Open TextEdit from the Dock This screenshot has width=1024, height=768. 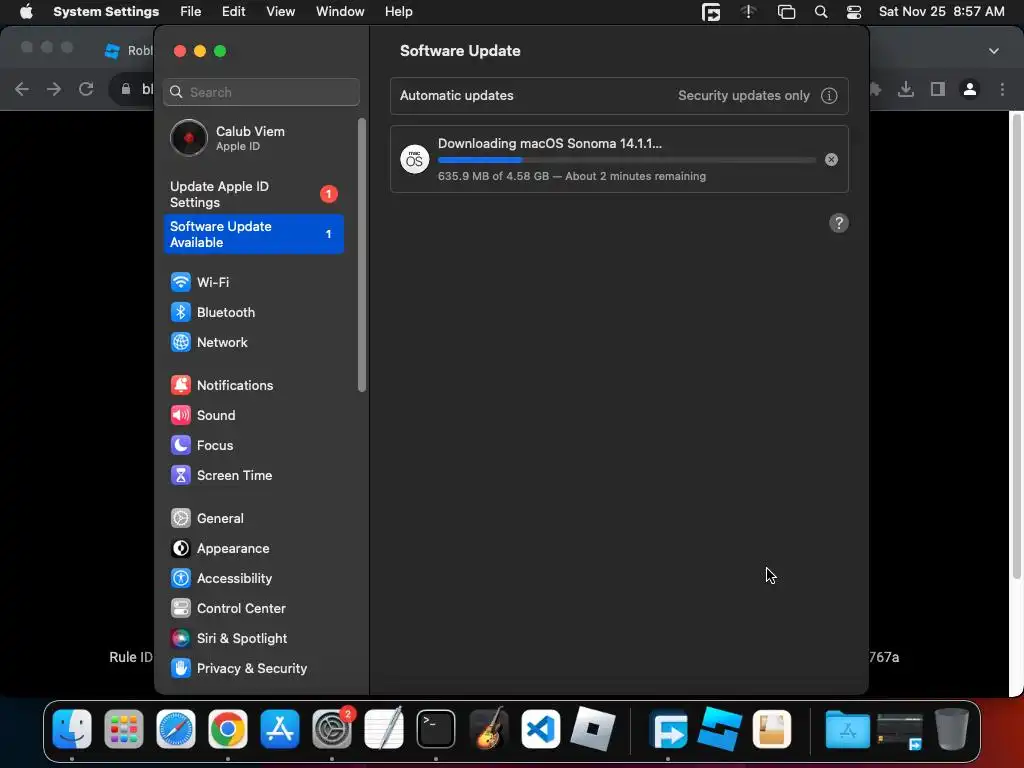click(384, 729)
